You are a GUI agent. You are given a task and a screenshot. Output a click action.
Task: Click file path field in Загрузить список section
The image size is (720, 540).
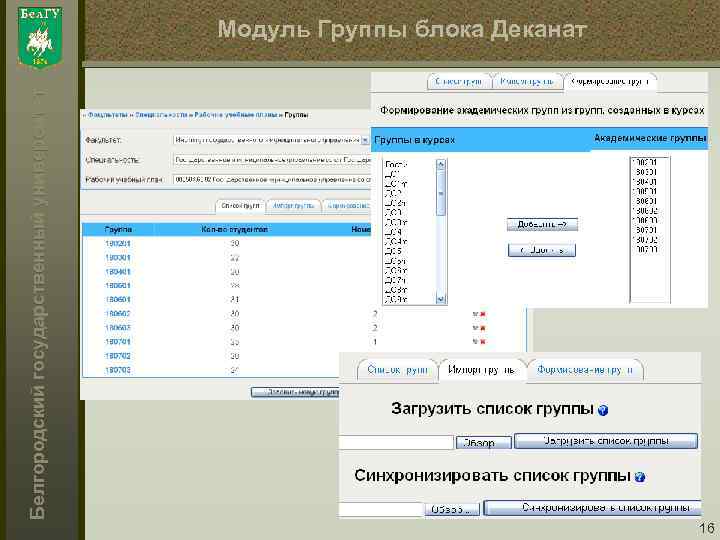click(396, 443)
